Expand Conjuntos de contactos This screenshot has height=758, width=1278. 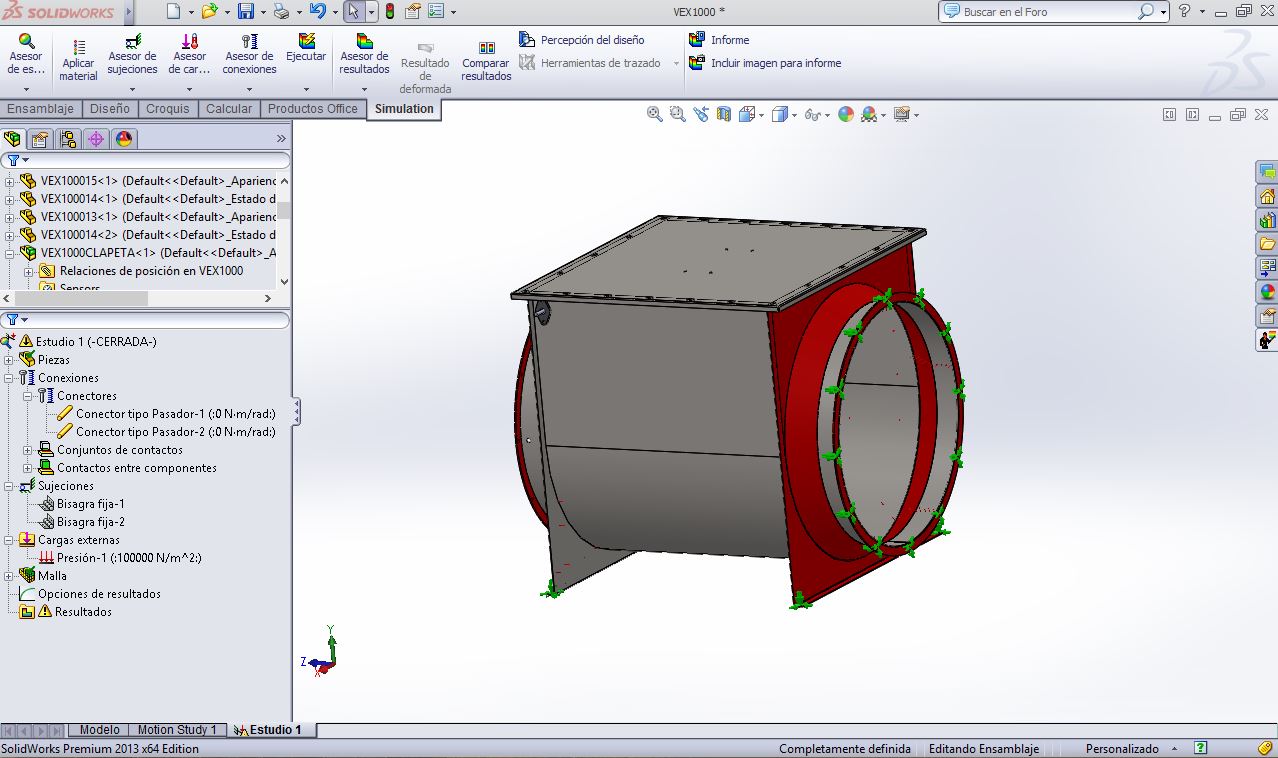pyautogui.click(x=28, y=450)
